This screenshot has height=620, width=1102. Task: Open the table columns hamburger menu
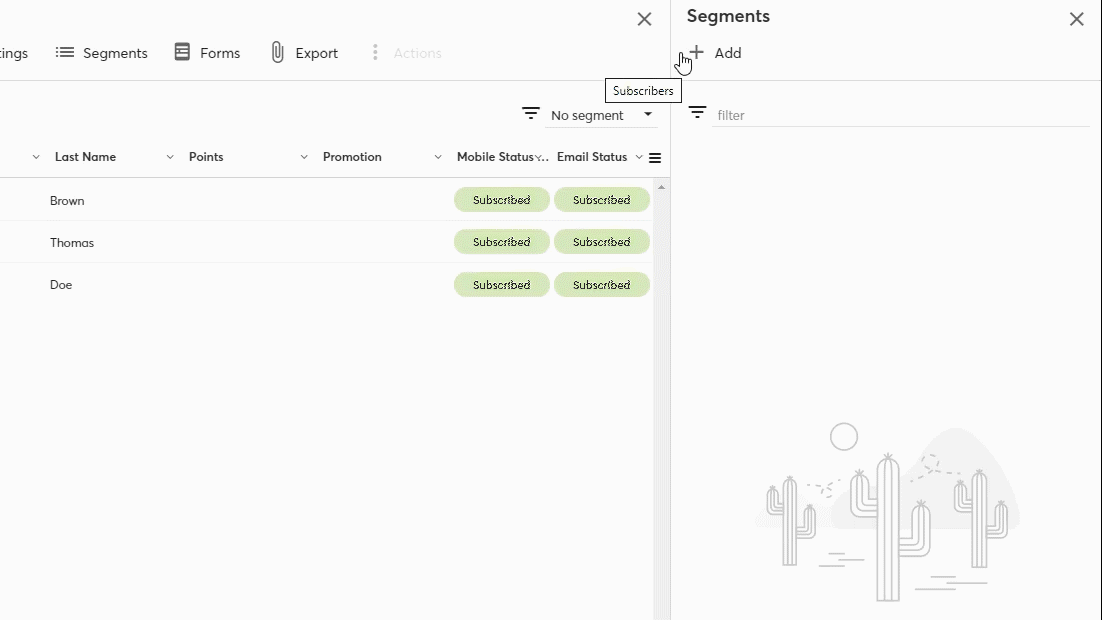click(x=655, y=158)
